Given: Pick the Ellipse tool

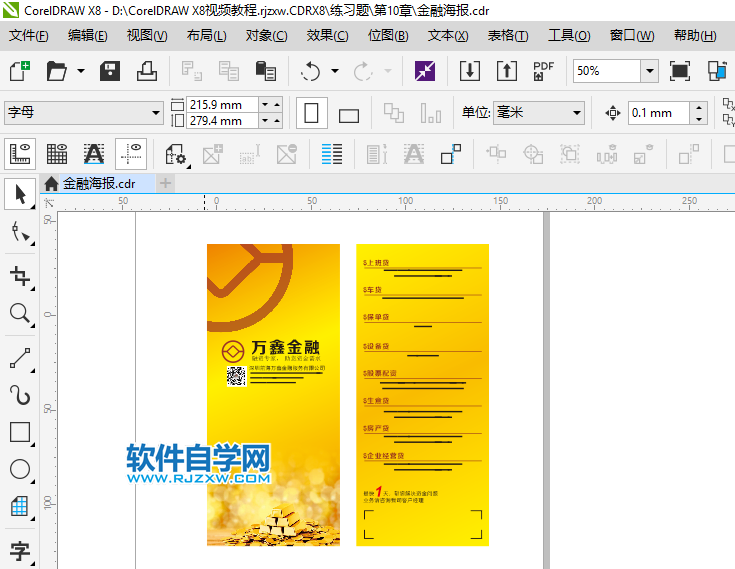Looking at the screenshot, I should tap(19, 469).
